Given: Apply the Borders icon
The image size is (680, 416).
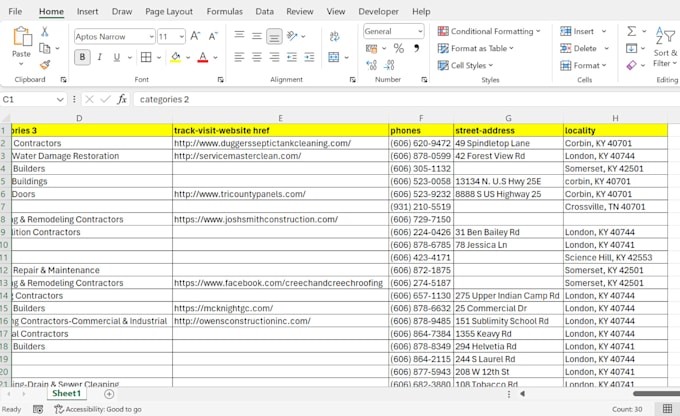Looking at the screenshot, I should pyautogui.click(x=146, y=57).
